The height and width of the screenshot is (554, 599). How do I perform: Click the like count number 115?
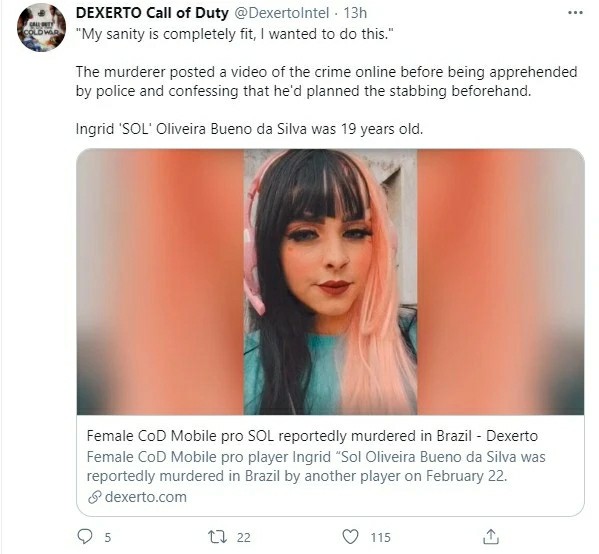coord(380,538)
